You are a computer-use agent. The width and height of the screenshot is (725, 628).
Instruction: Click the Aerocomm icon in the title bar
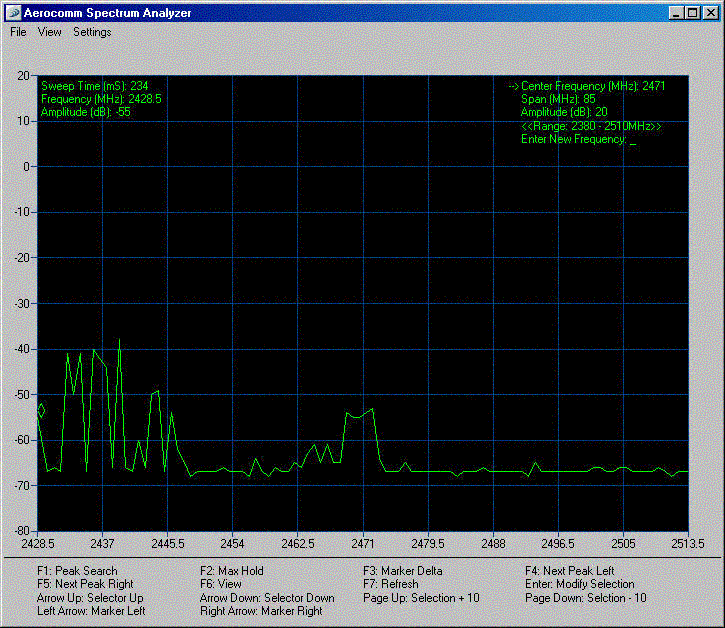click(x=13, y=12)
